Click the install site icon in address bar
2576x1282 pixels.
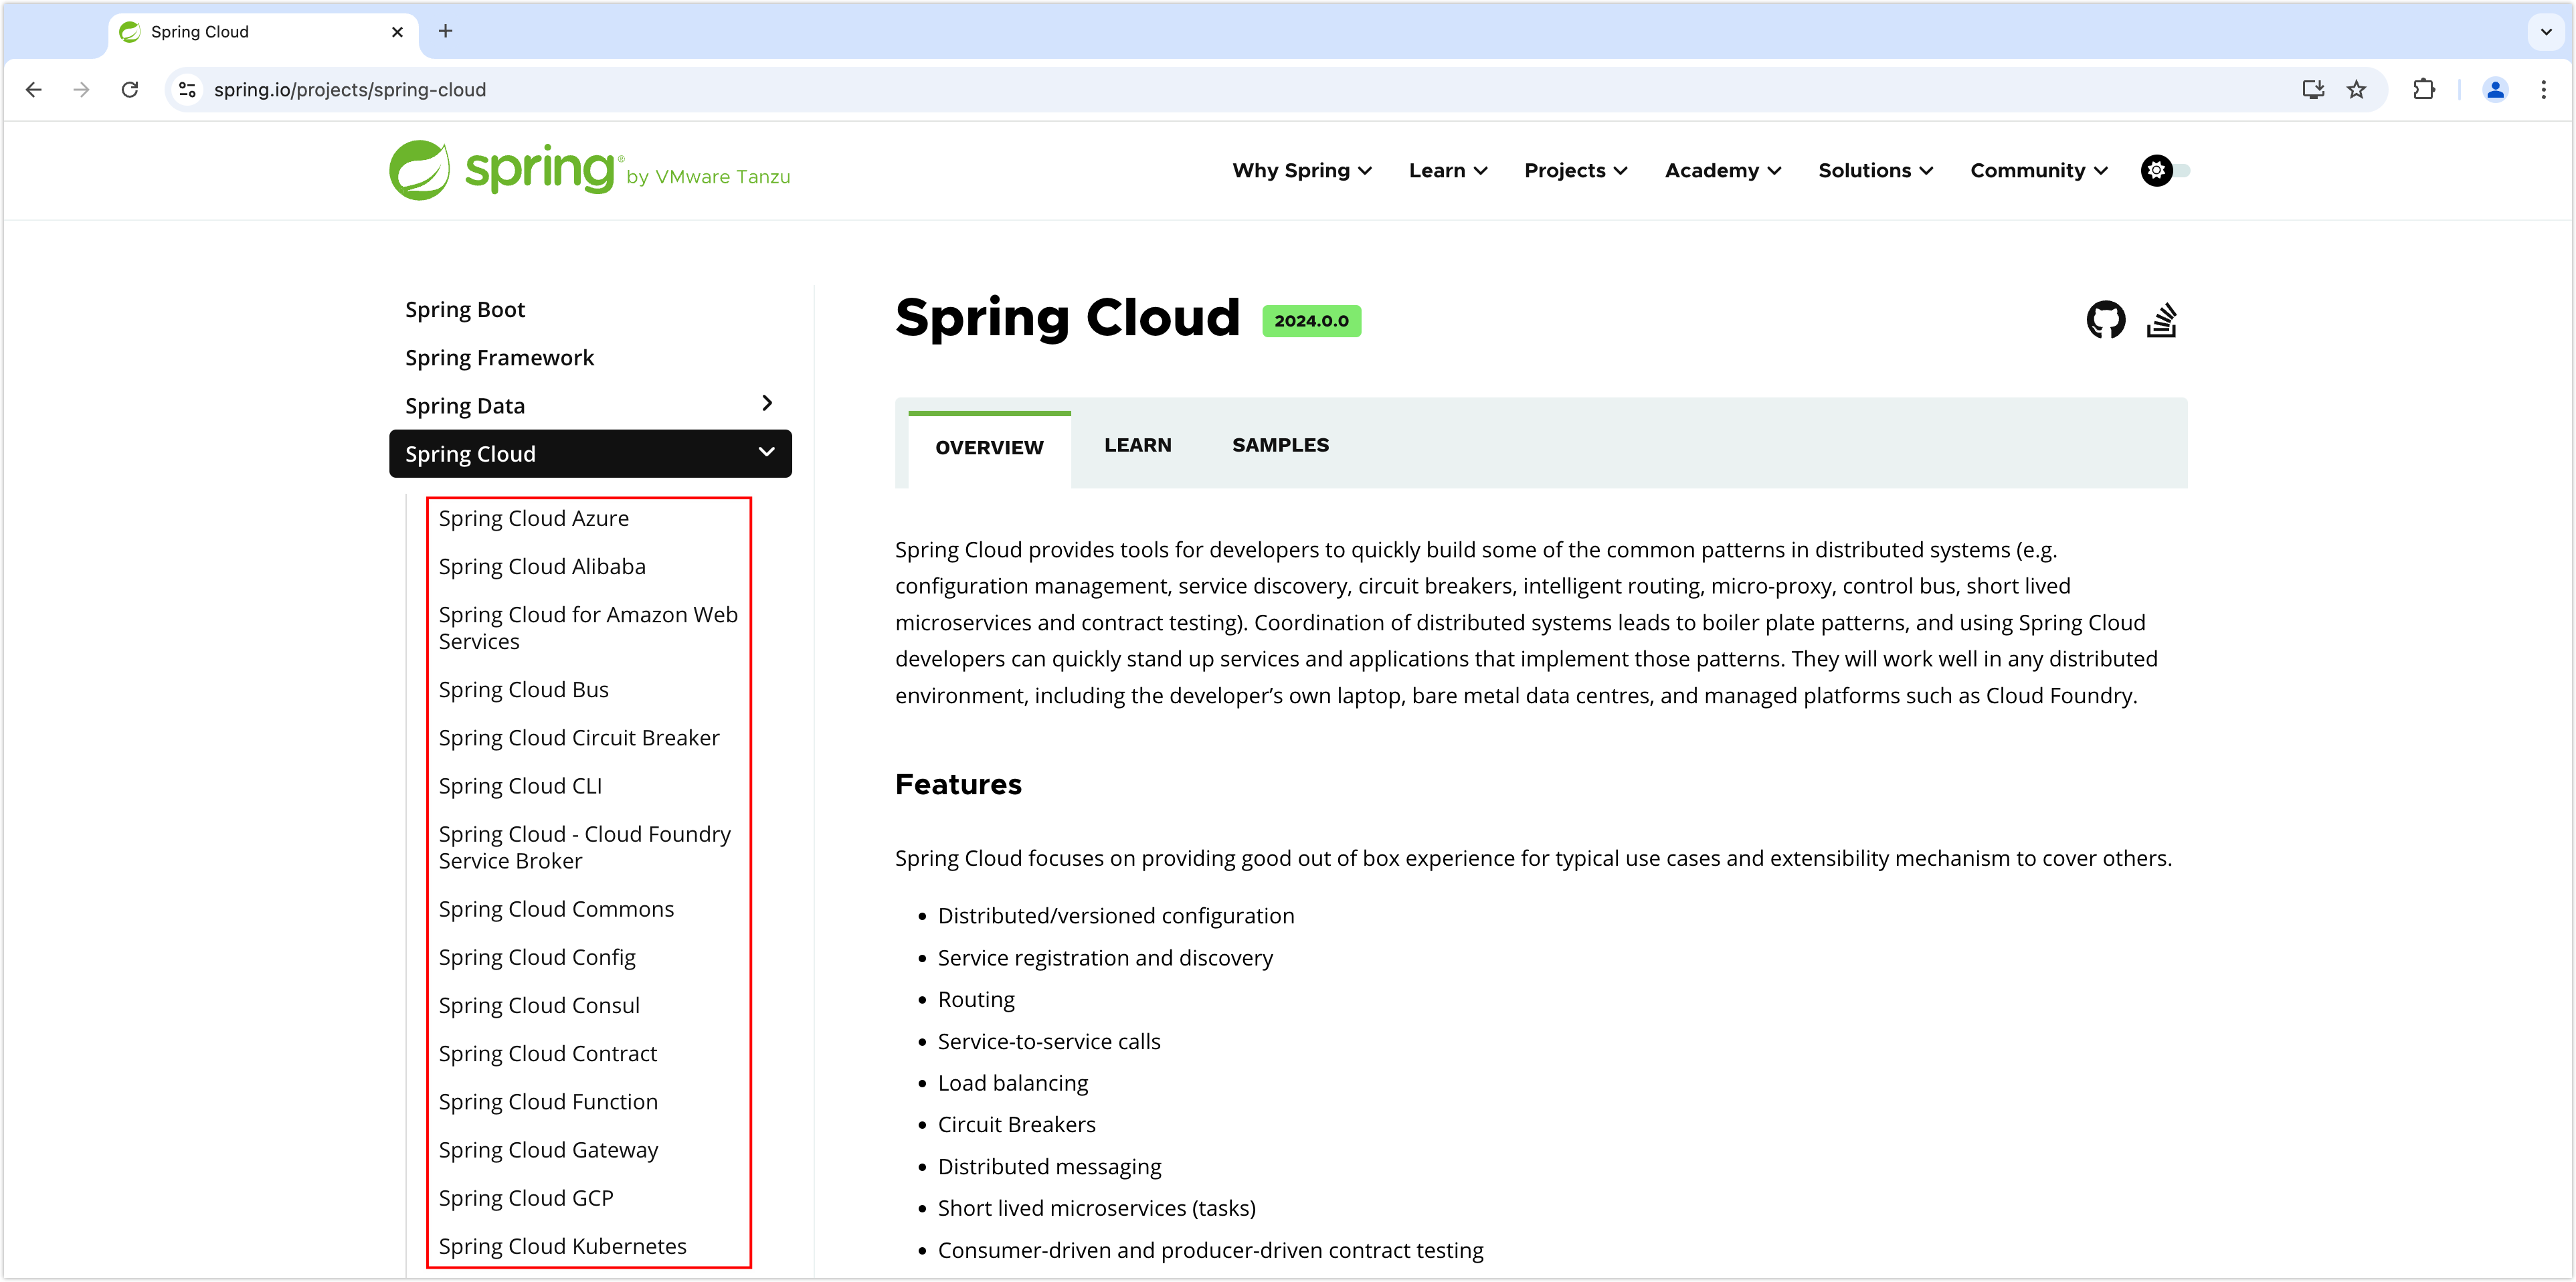(x=2312, y=89)
